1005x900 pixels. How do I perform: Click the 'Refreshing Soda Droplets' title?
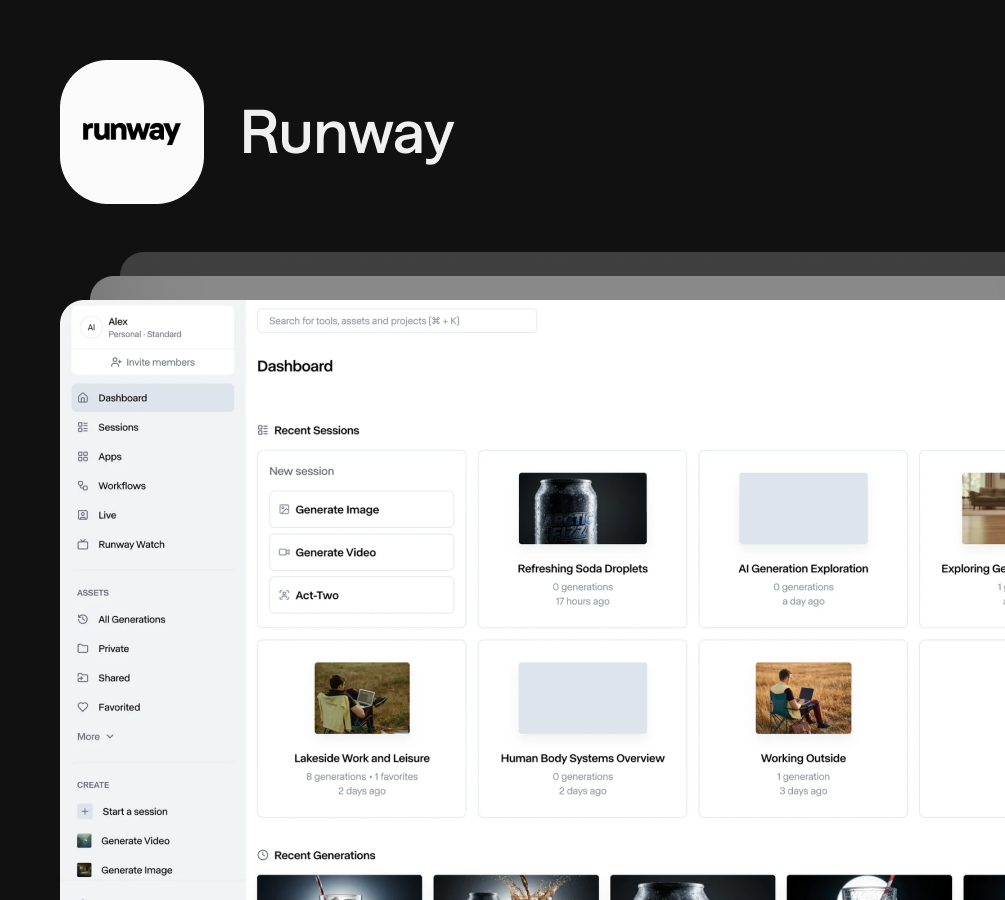coord(583,569)
